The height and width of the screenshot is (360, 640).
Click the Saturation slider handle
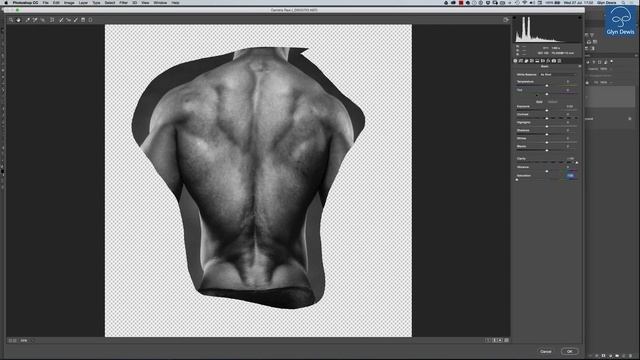click(517, 180)
